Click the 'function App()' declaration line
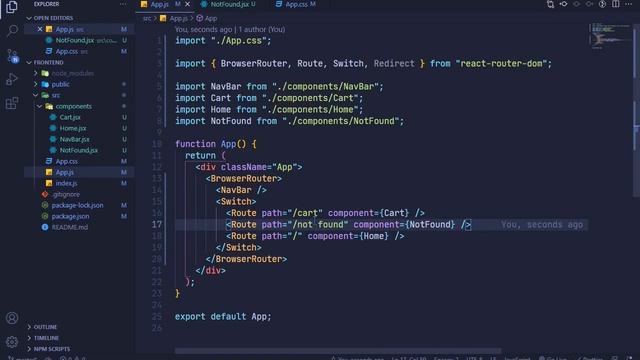This screenshot has width=640, height=360. click(x=216, y=144)
